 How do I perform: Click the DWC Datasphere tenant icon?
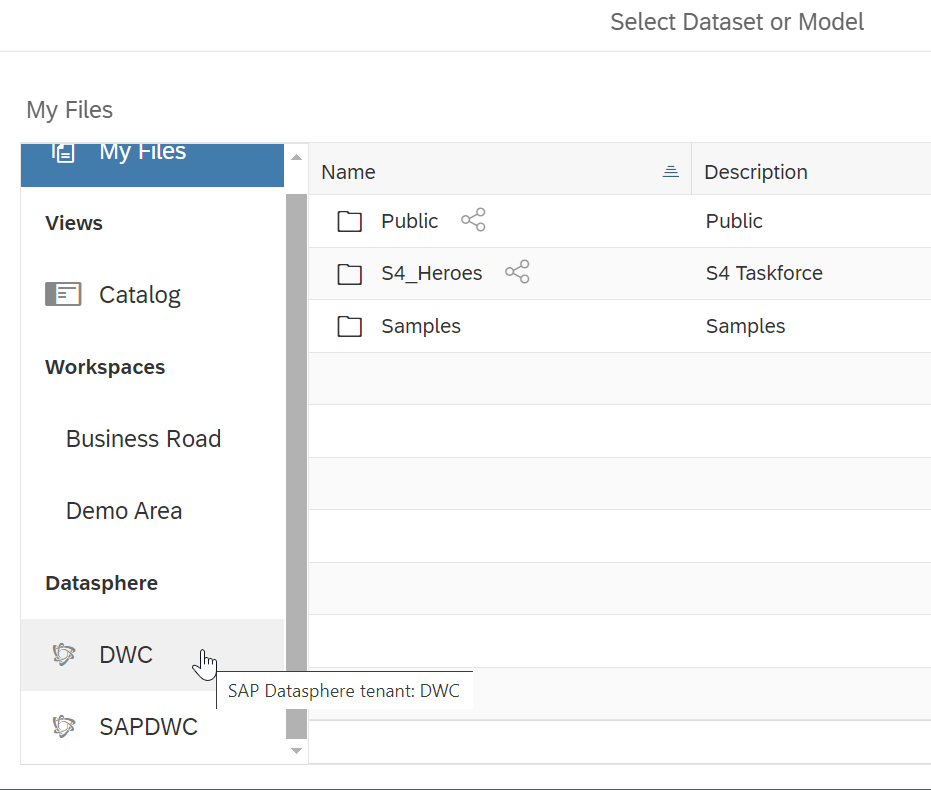pyautogui.click(x=64, y=655)
